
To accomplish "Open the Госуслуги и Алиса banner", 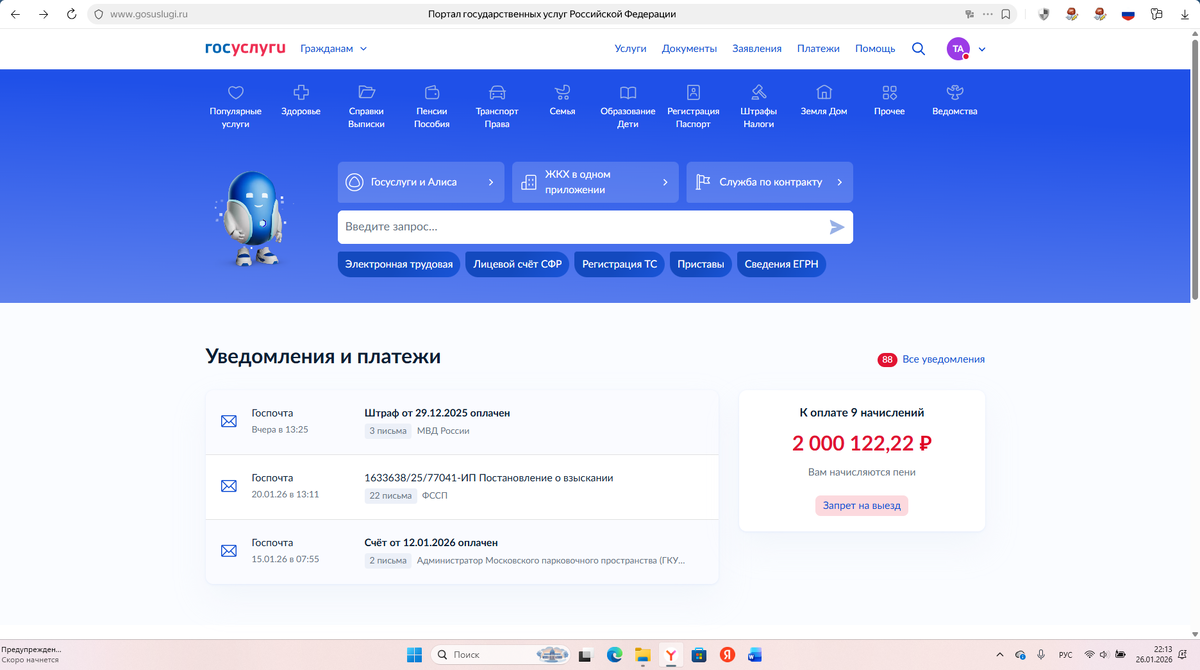I will (421, 182).
